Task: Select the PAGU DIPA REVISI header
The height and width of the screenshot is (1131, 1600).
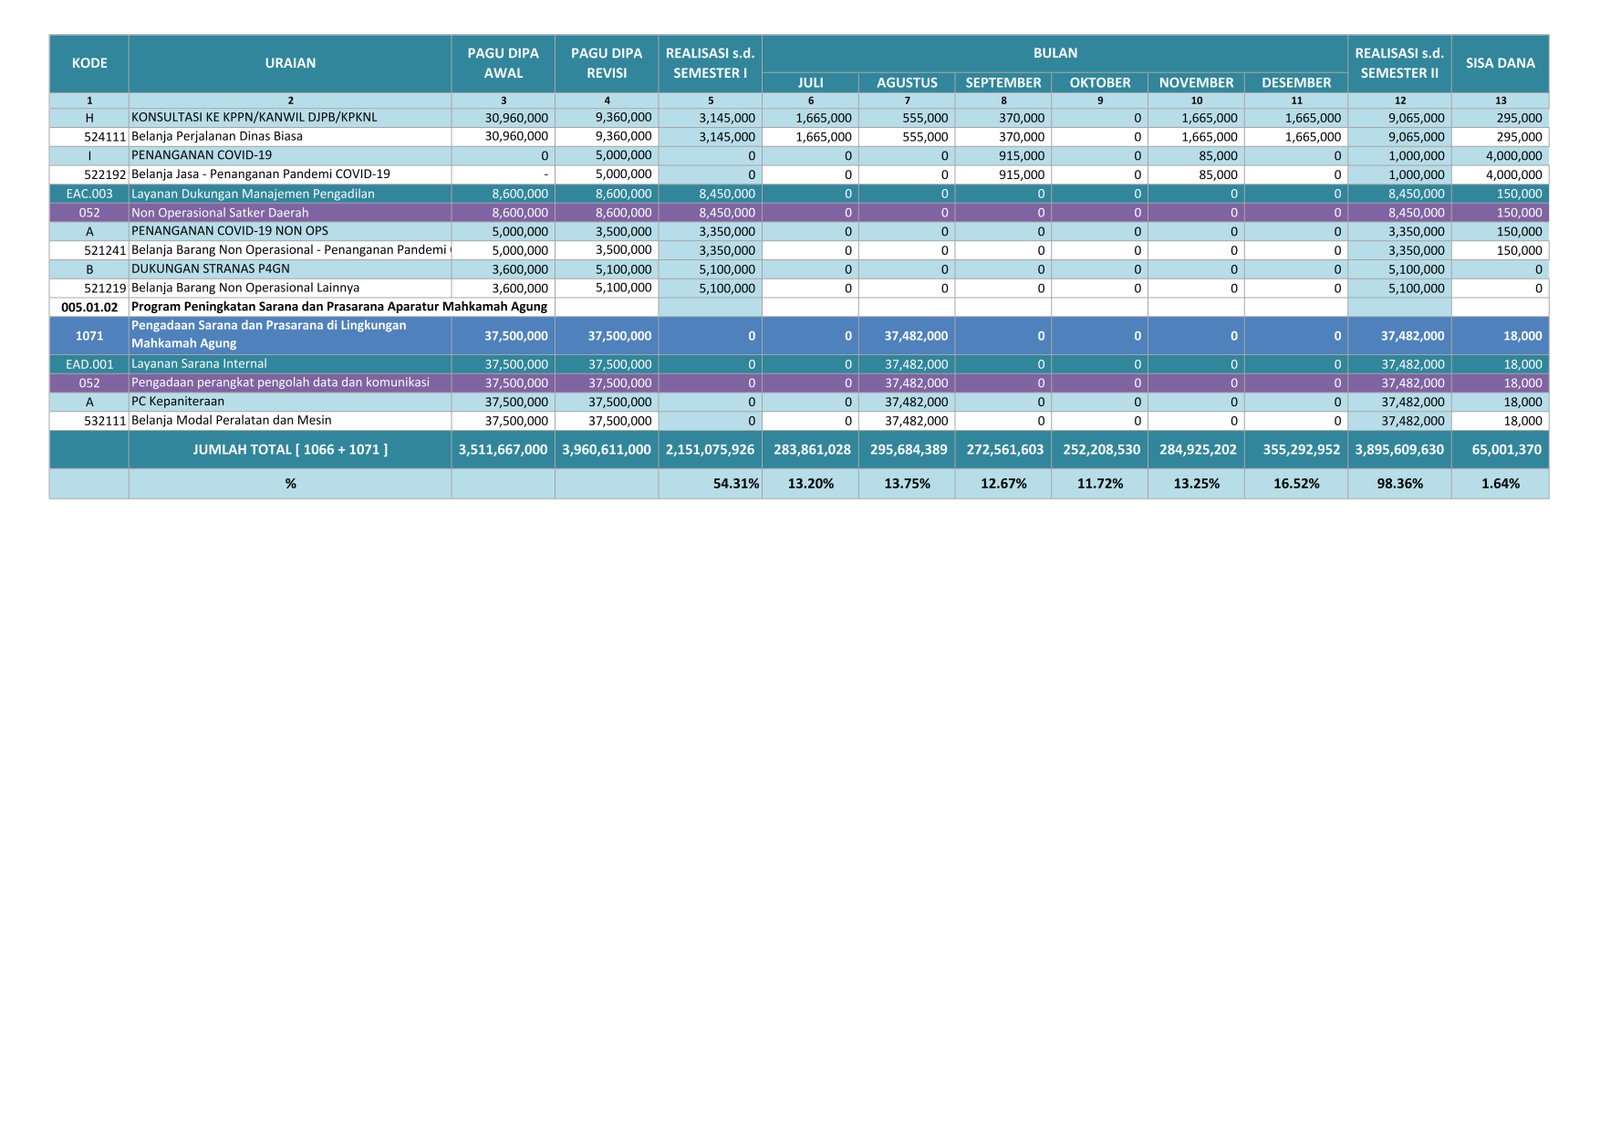Action: click(607, 63)
